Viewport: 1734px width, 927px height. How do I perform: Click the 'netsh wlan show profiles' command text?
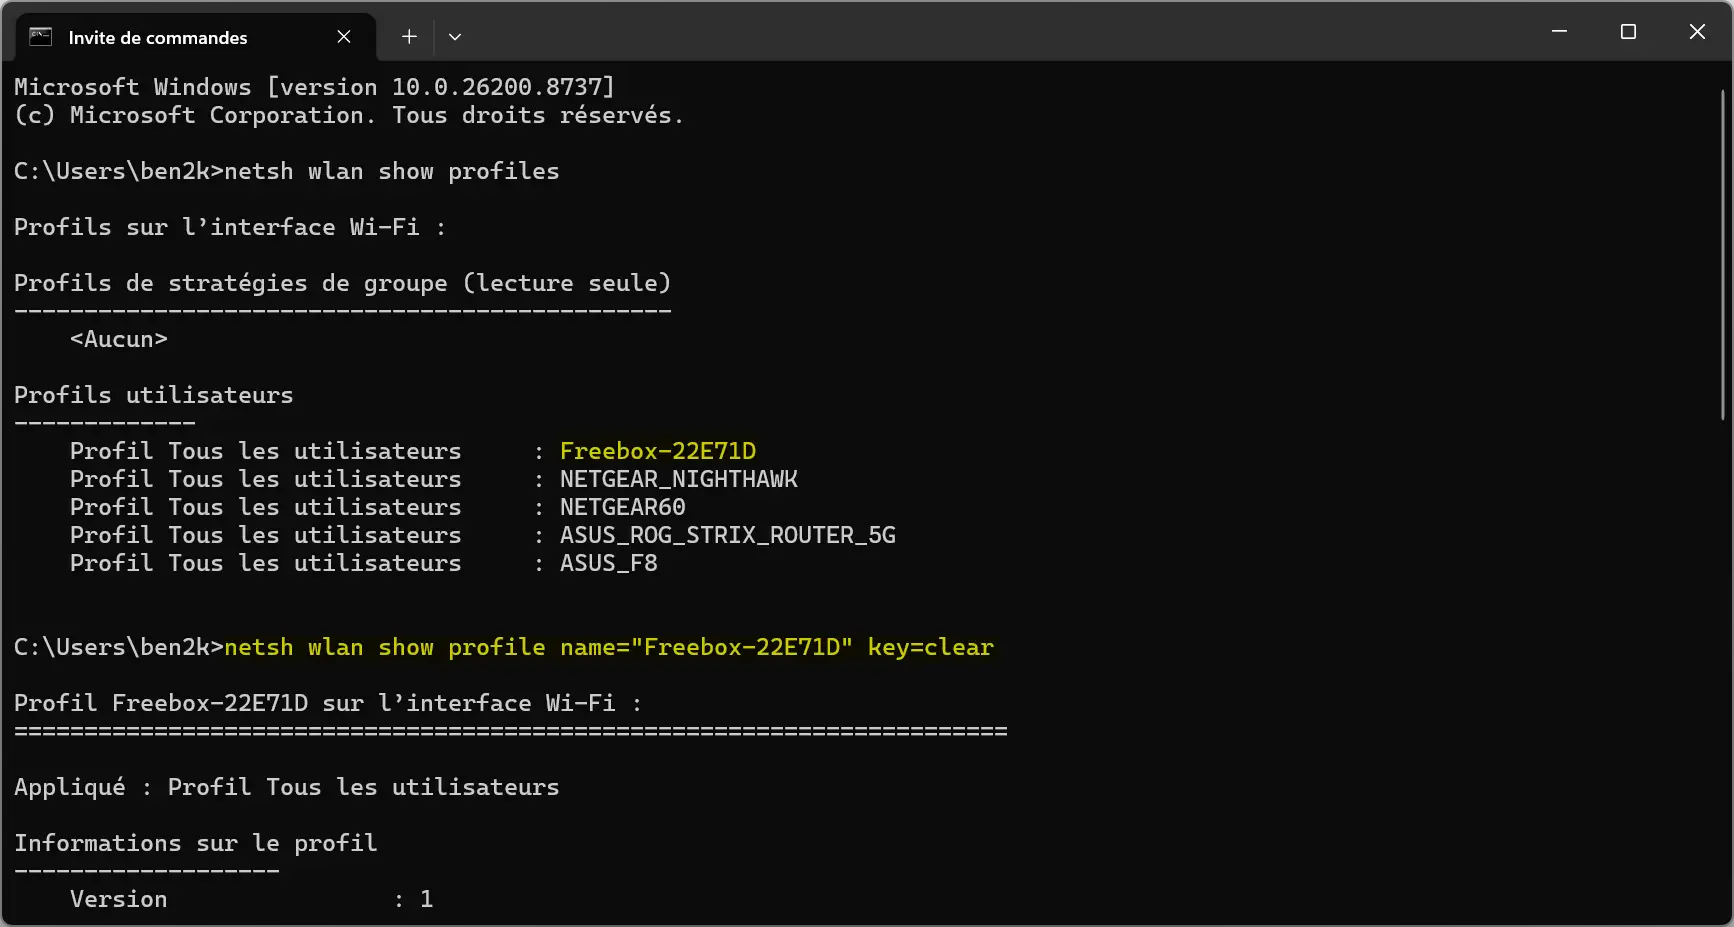391,171
